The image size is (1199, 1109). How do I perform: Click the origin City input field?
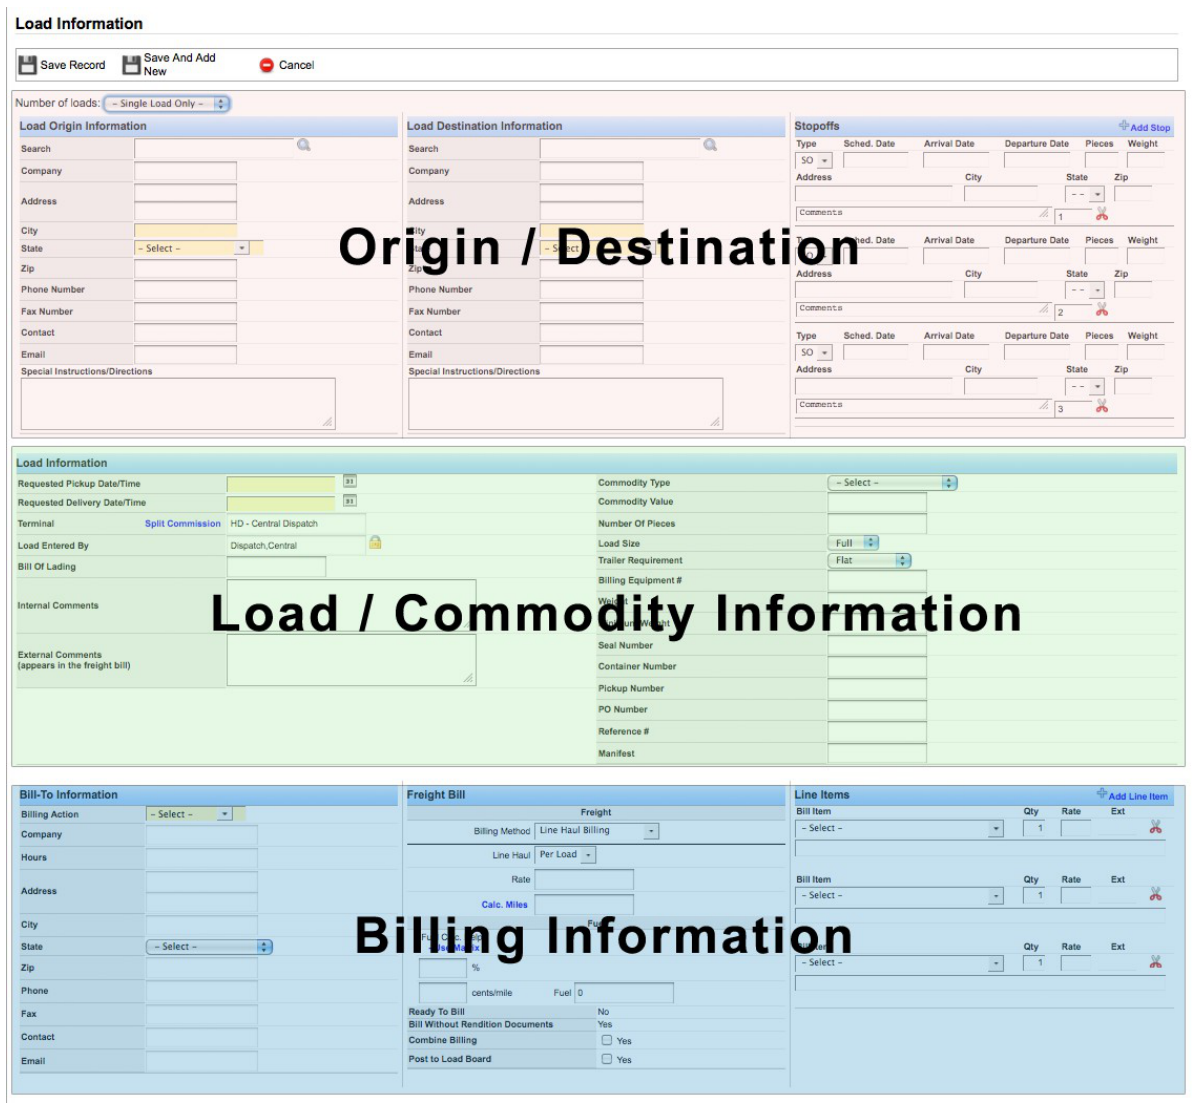tap(186, 230)
